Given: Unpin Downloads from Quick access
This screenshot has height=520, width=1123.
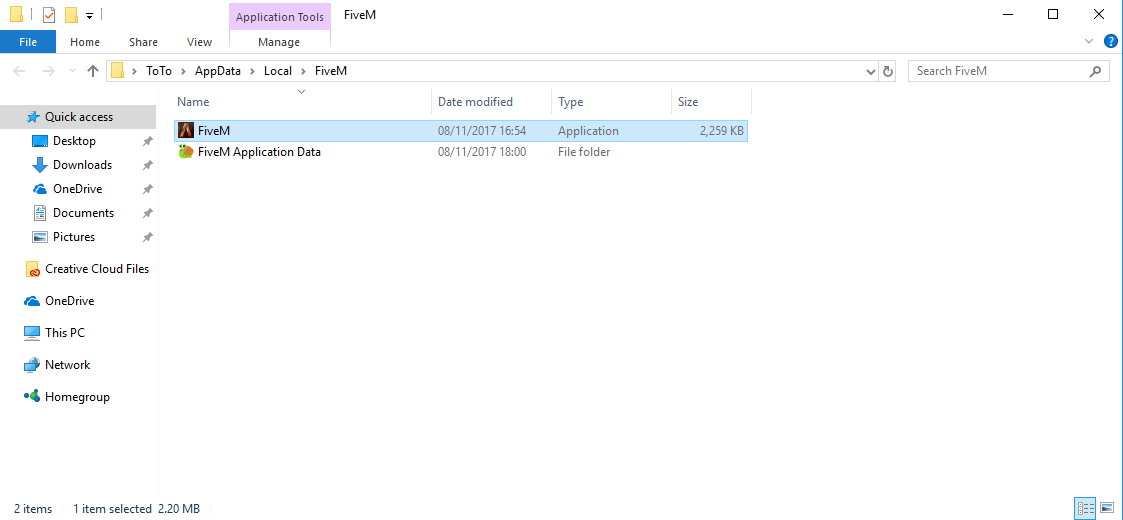Looking at the screenshot, I should point(147,165).
